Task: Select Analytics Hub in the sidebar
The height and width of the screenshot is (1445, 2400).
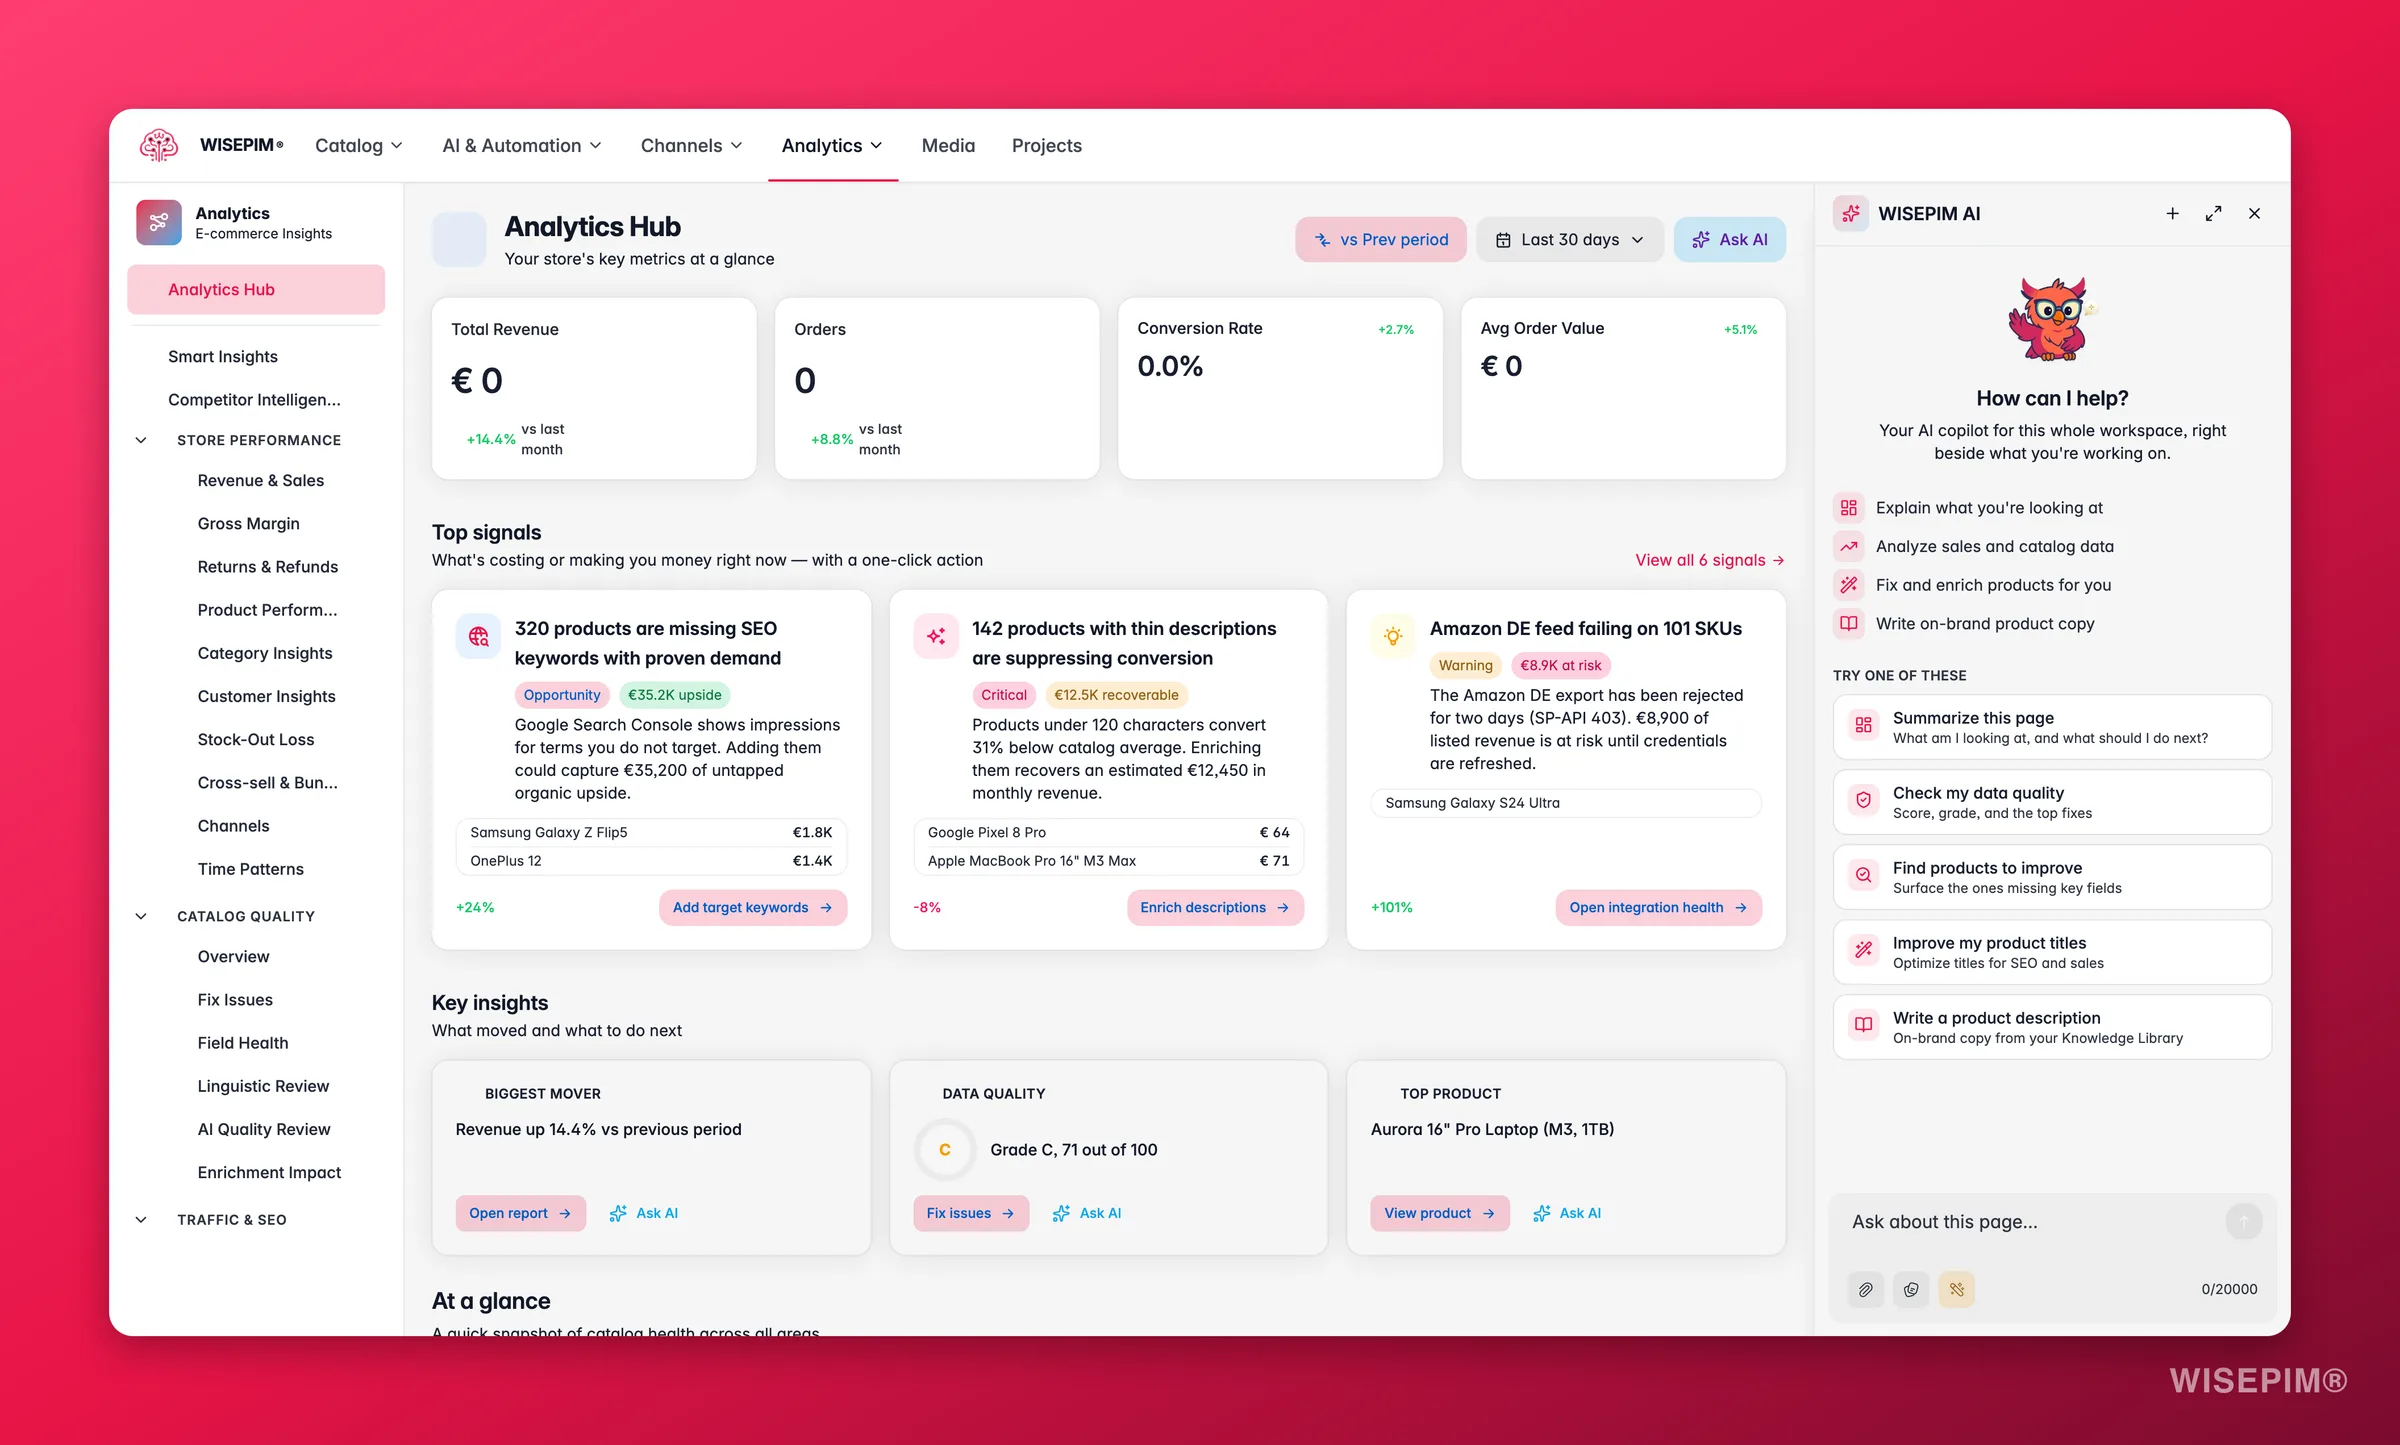Action: click(256, 290)
